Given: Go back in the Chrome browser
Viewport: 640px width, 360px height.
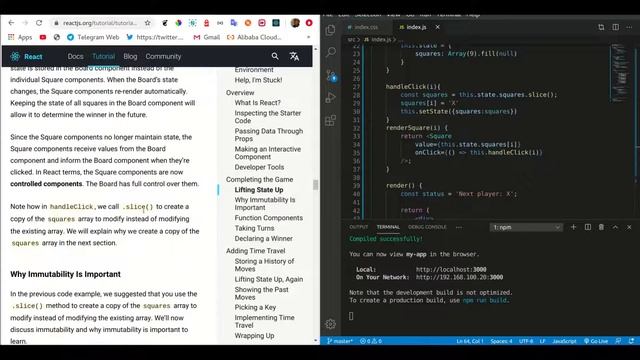Looking at the screenshot, I should pyautogui.click(x=11, y=23).
